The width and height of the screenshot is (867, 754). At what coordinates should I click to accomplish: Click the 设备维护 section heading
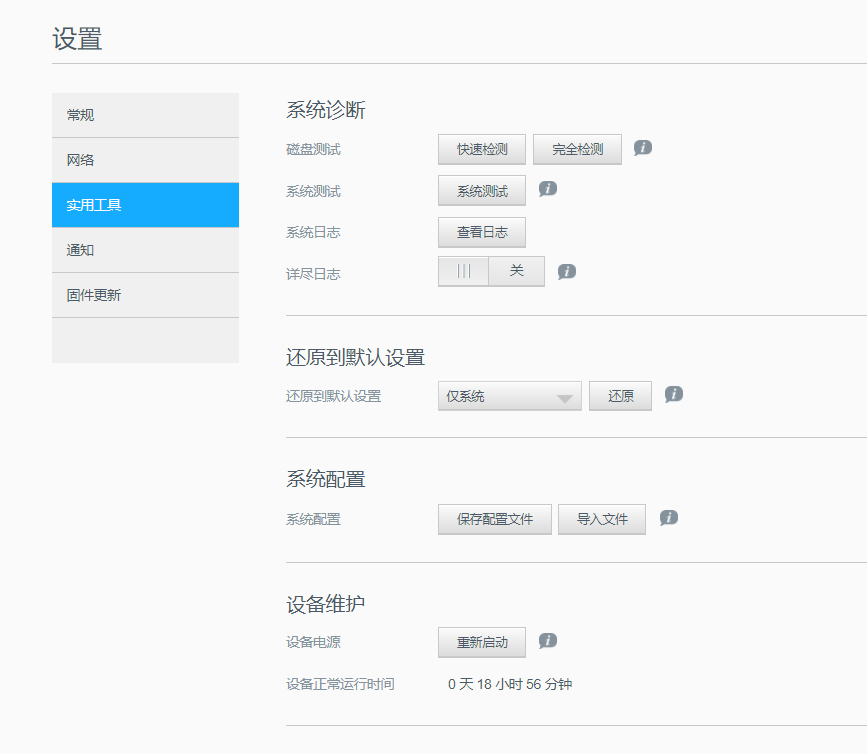coord(326,604)
